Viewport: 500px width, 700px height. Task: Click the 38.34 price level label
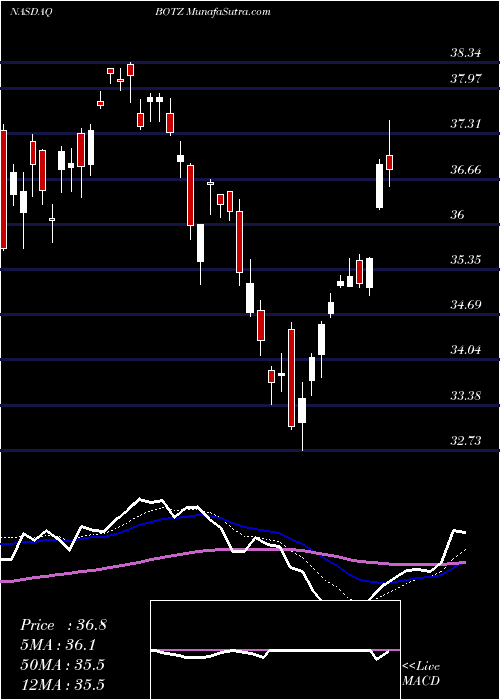click(x=466, y=53)
